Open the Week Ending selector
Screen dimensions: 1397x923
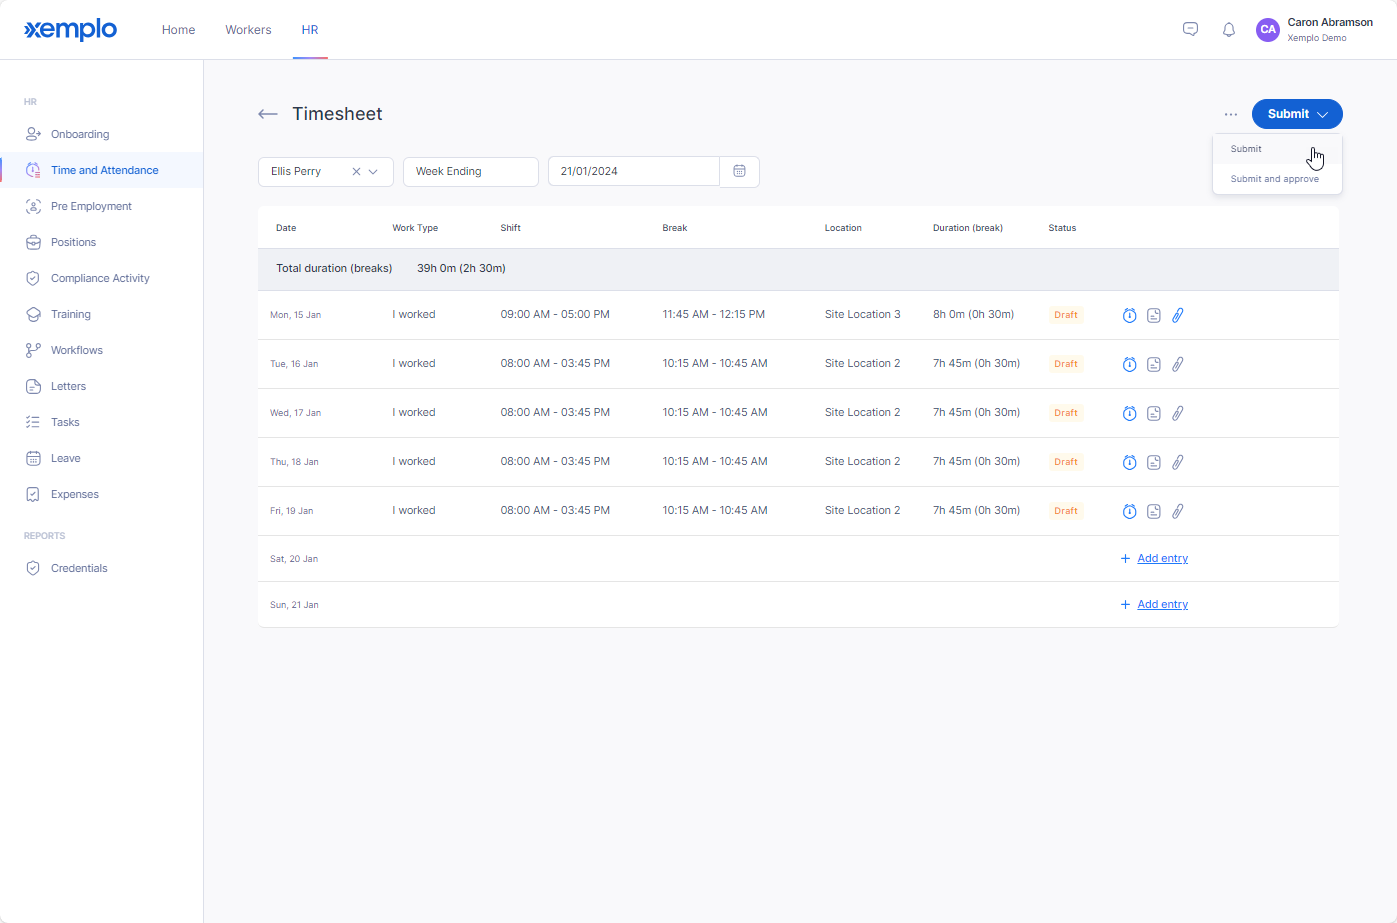pos(471,171)
